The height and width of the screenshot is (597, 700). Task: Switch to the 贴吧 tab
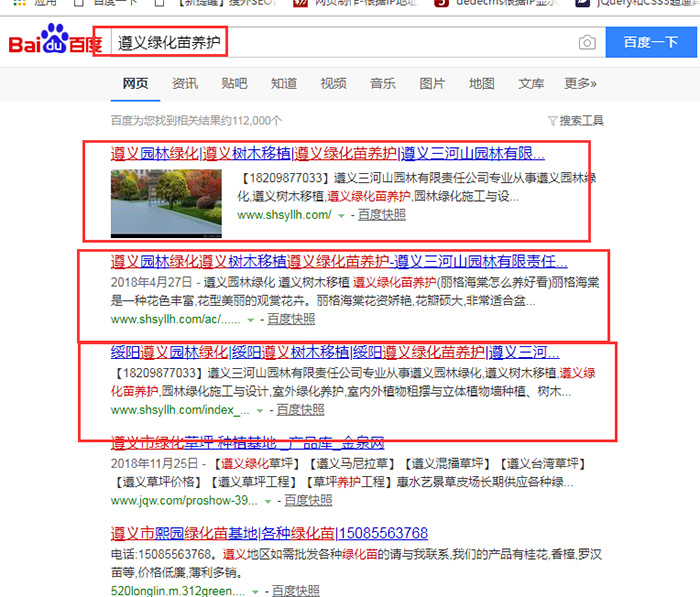click(234, 83)
